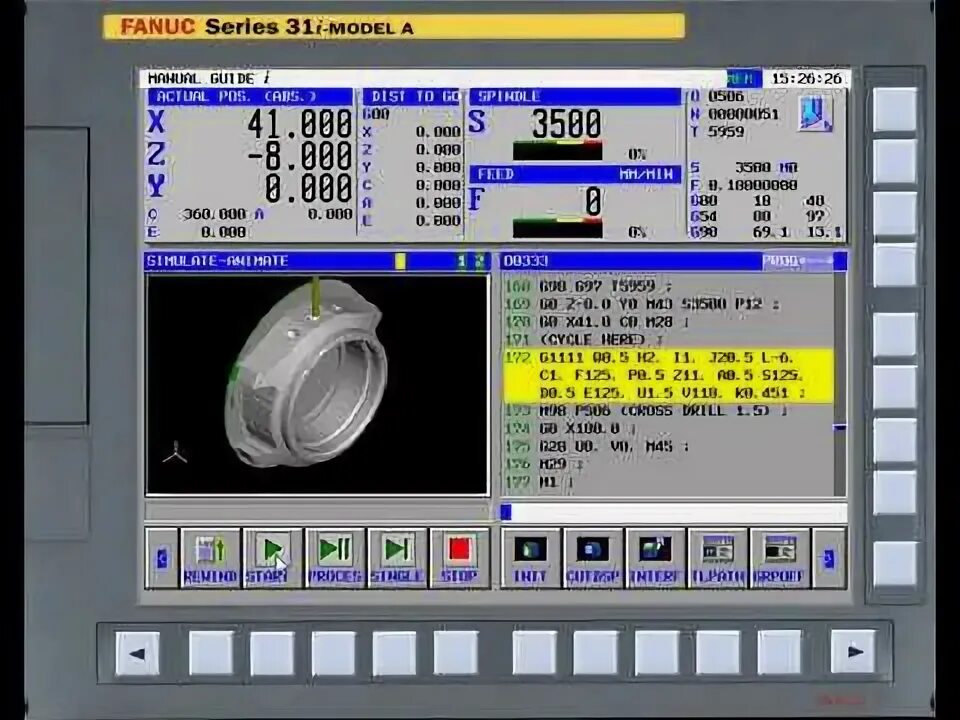Page soft keys left with on-screen left arrow
Viewport: 960px width, 720px height.
[162, 558]
